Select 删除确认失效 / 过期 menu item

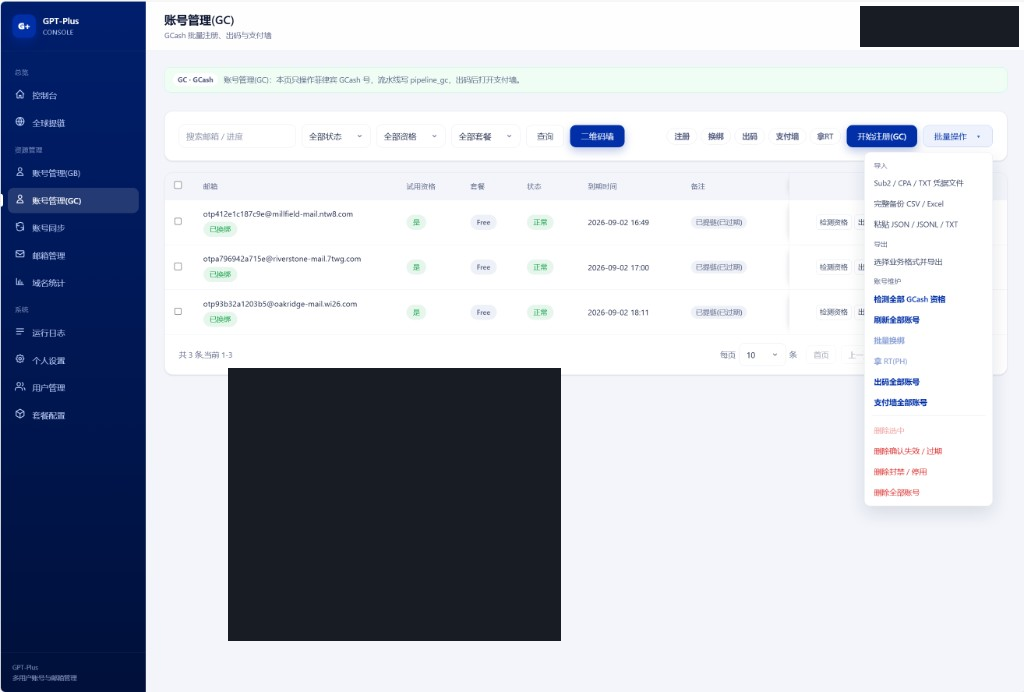pos(928,451)
